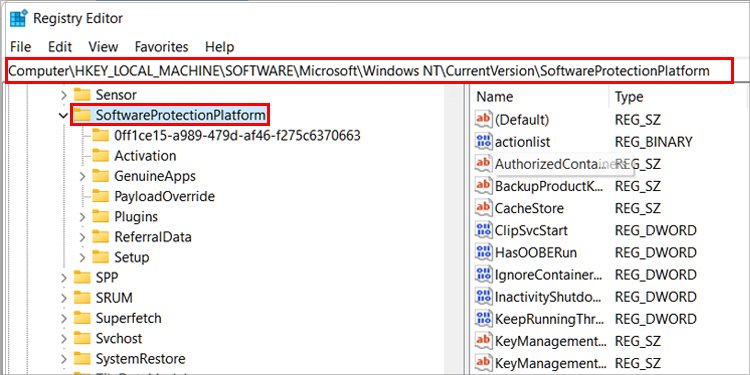The image size is (750, 375).
Task: Select the Sensor key
Action: [x=116, y=95]
